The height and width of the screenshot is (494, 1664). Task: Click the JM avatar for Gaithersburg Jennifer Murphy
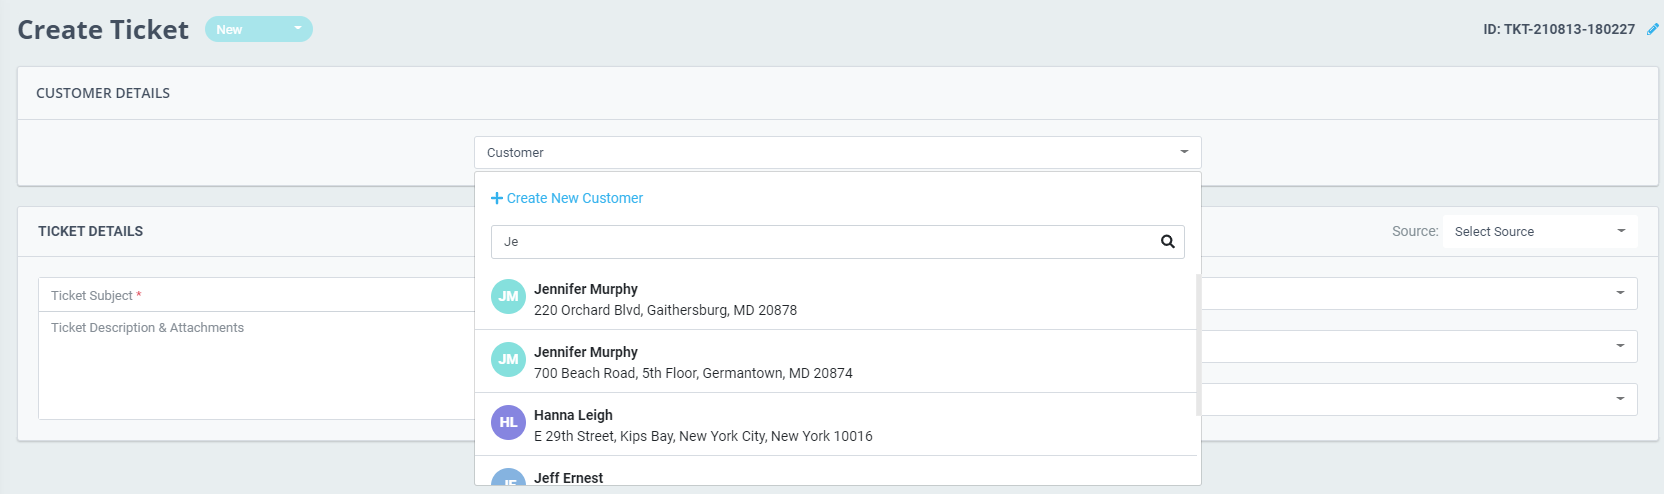(x=508, y=297)
